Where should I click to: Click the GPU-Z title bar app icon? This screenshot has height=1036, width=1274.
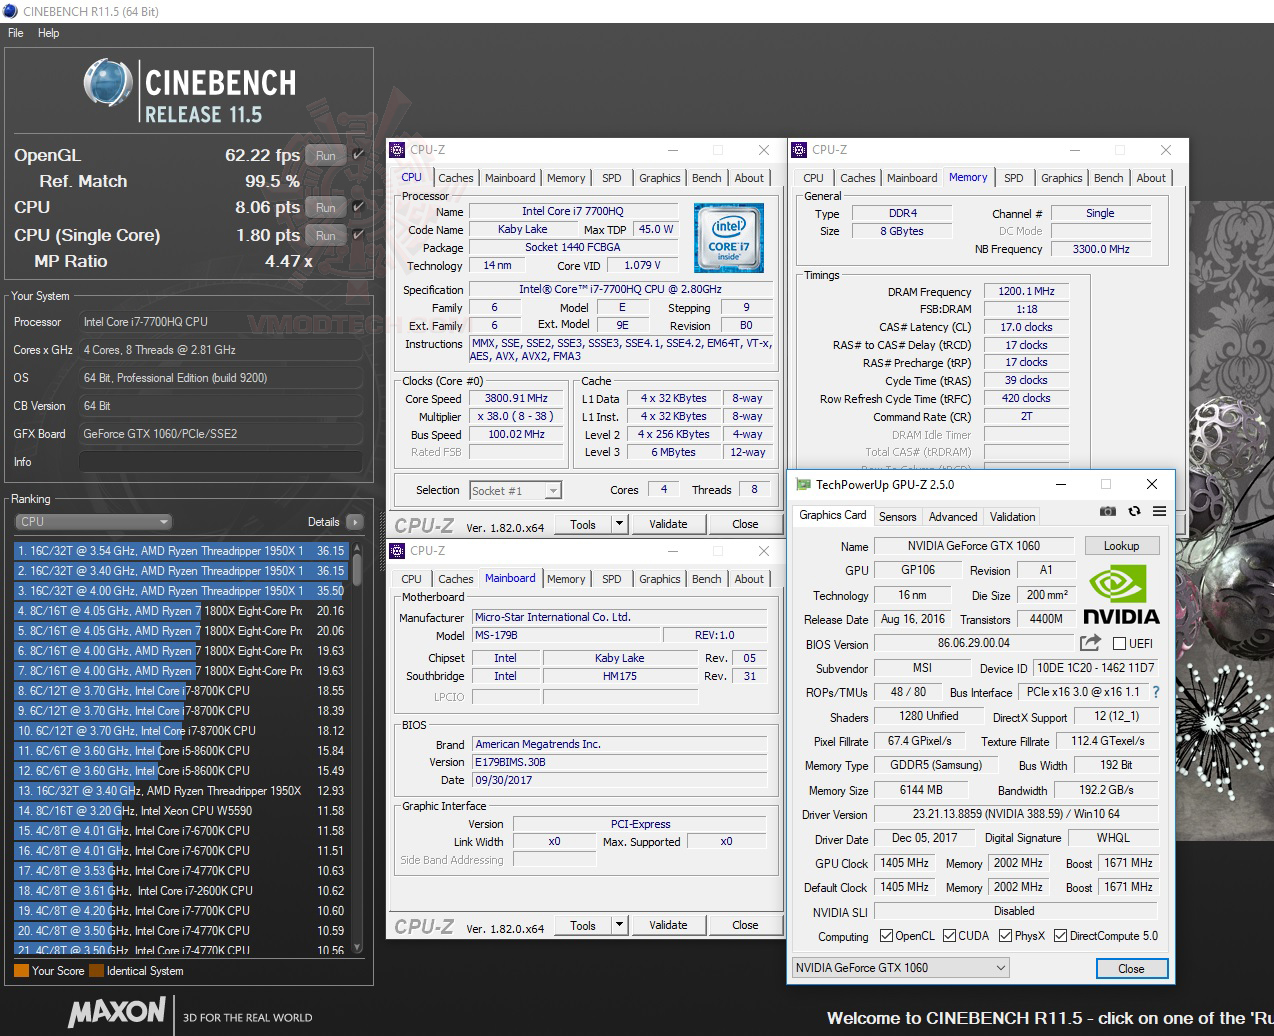[803, 484]
